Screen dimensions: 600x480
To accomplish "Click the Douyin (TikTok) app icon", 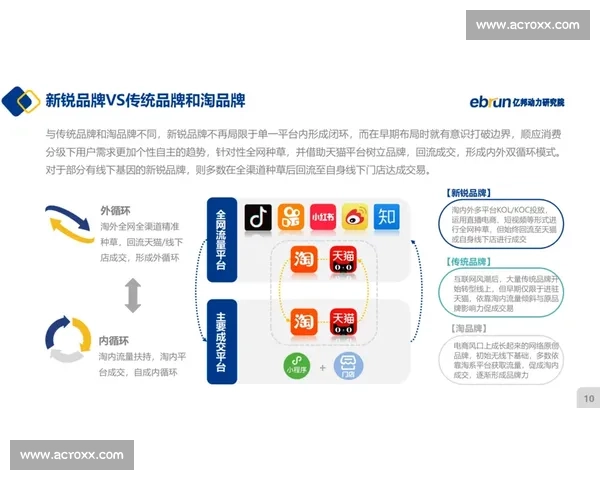I will tap(258, 217).
